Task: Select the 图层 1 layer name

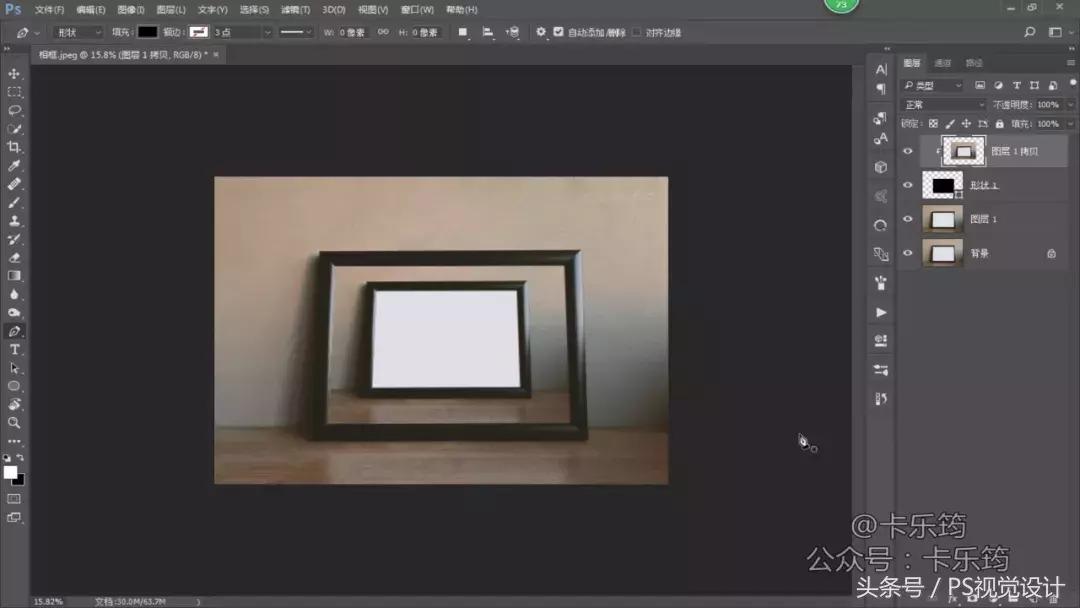Action: pos(983,219)
